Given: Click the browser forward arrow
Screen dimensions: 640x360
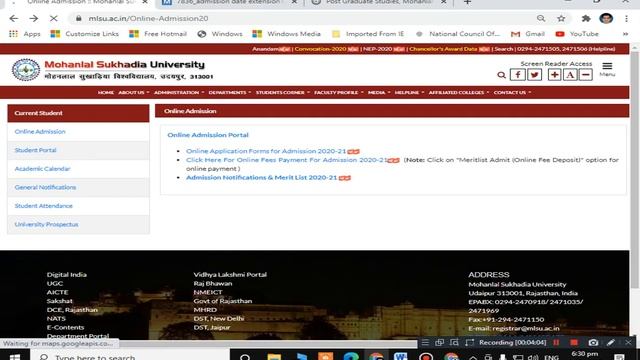Looking at the screenshot, I should [33, 18].
